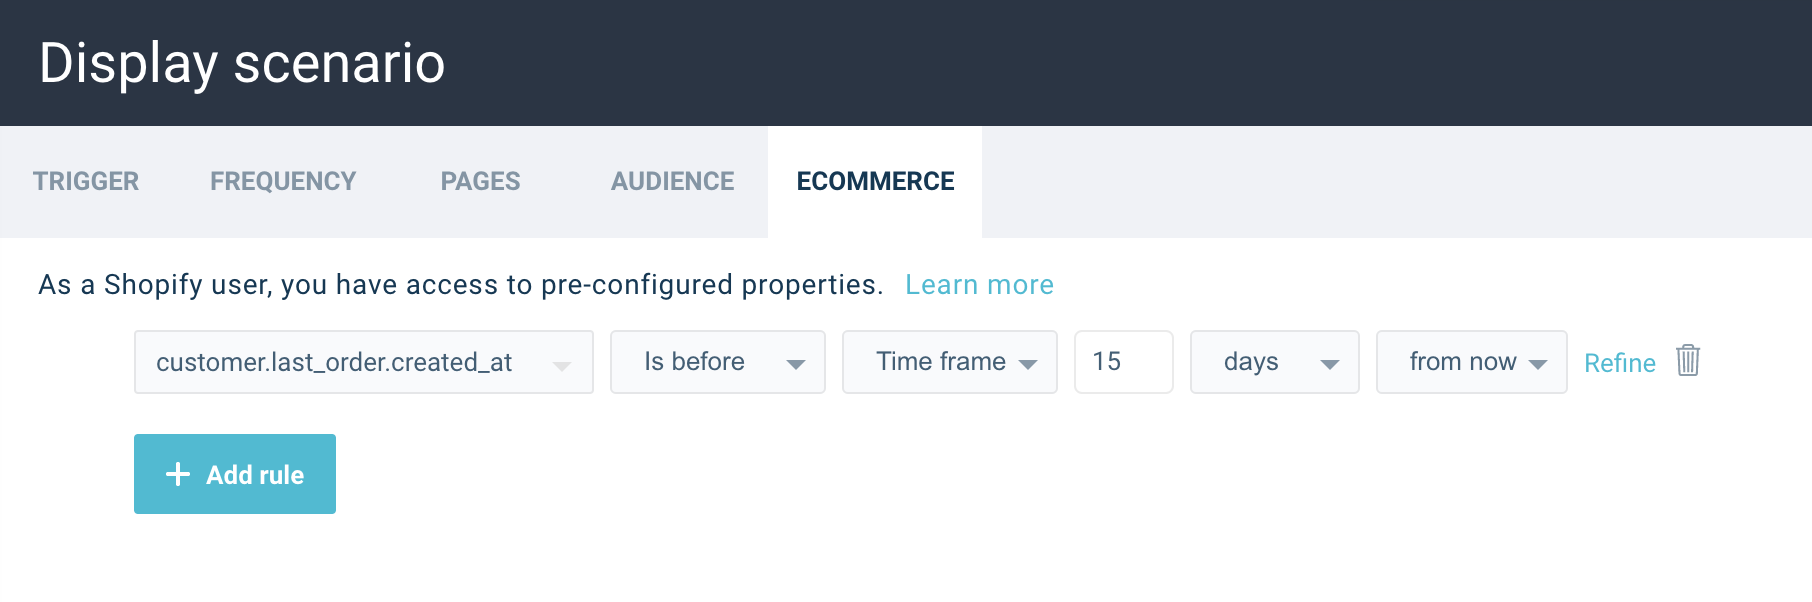This screenshot has width=1812, height=602.
Task: Go to the PAGES tab
Action: click(x=480, y=181)
